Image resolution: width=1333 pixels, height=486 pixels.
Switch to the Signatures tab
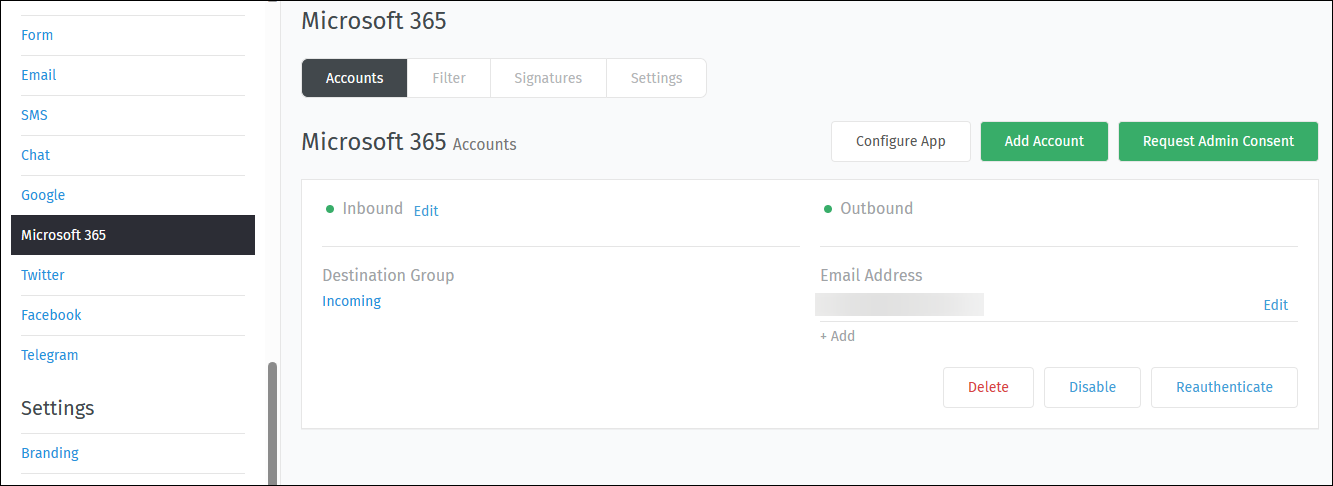(548, 78)
